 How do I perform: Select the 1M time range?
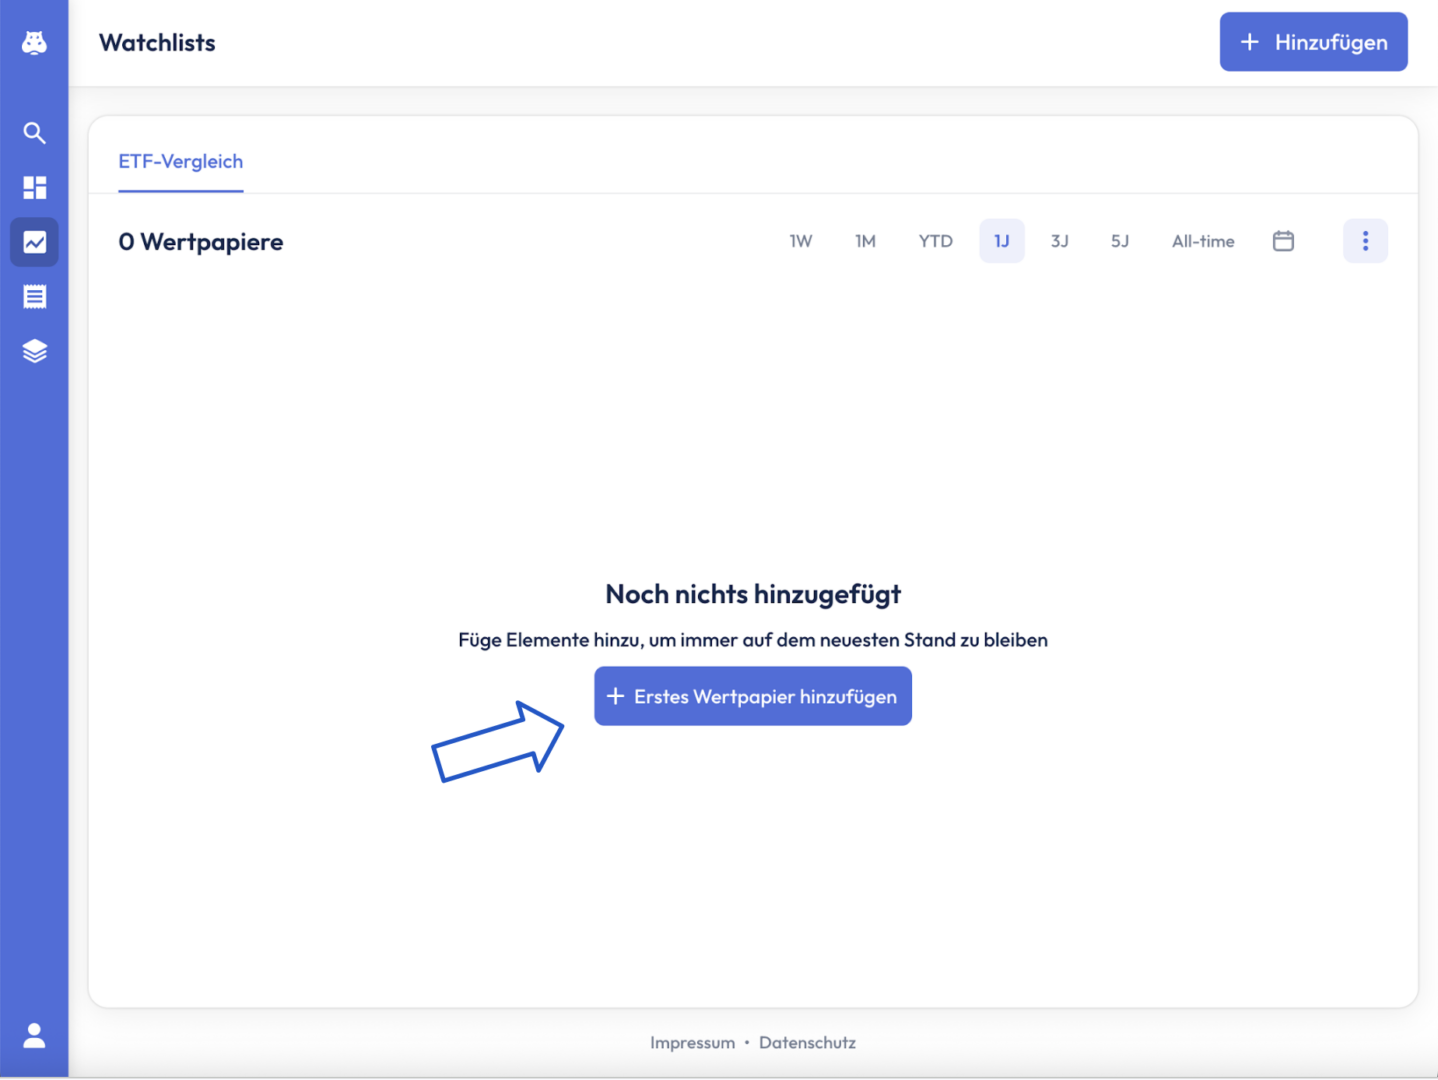tap(865, 241)
